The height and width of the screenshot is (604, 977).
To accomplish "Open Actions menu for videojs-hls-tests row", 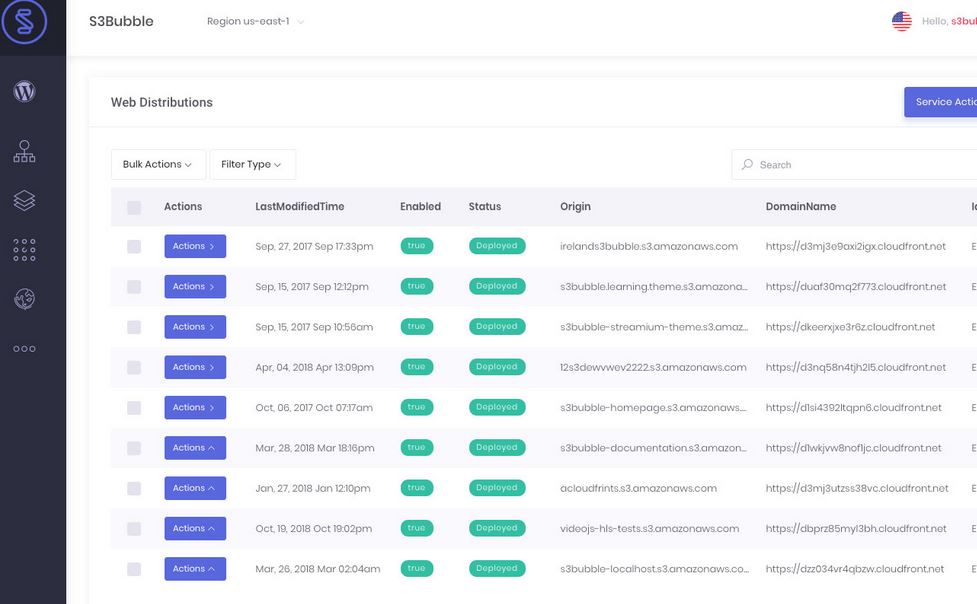I will [x=195, y=529].
